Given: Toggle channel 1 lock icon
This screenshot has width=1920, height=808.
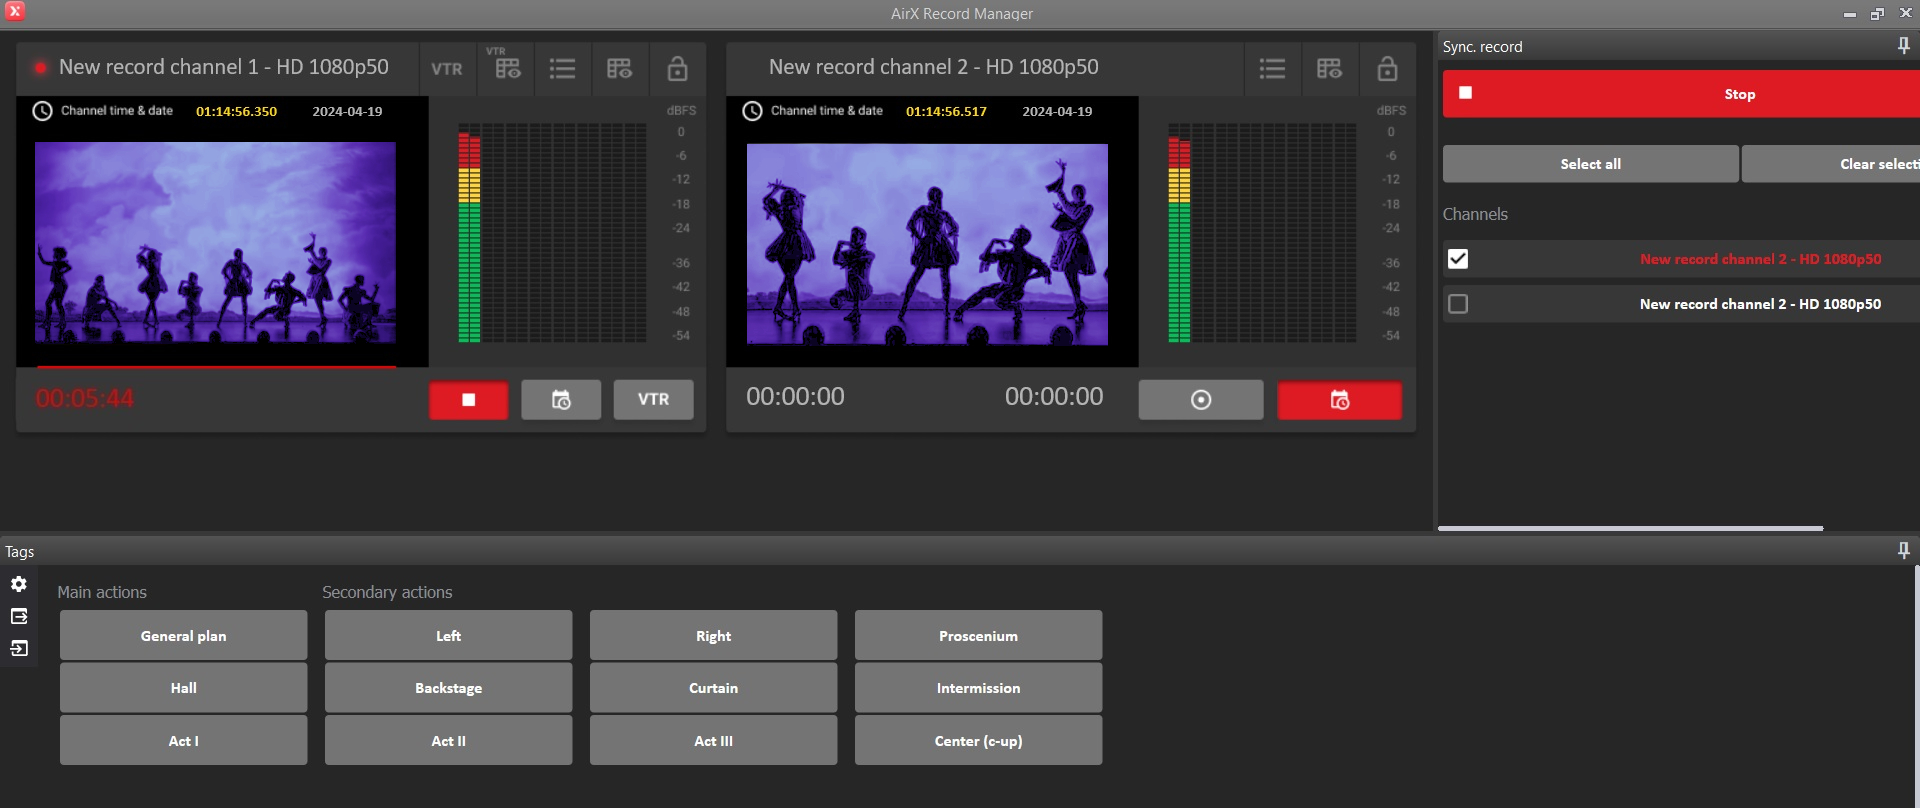Looking at the screenshot, I should tap(677, 69).
